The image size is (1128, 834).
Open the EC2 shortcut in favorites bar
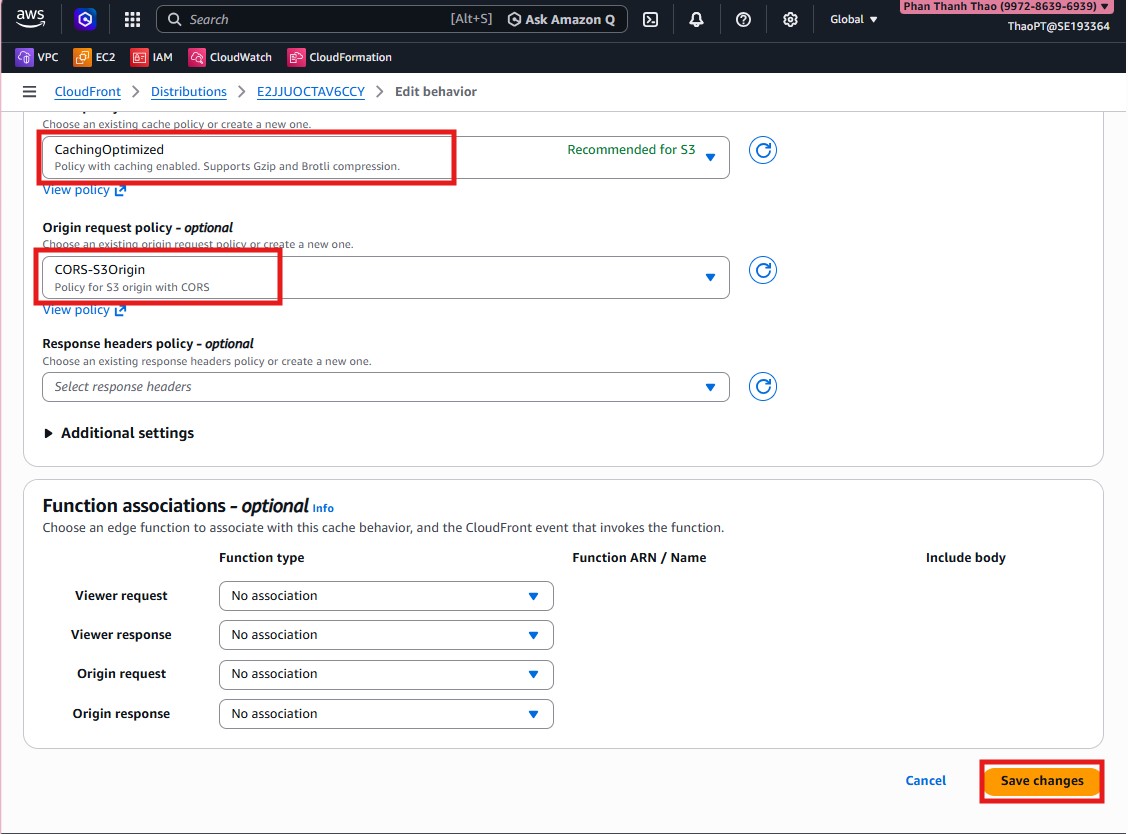click(x=95, y=57)
